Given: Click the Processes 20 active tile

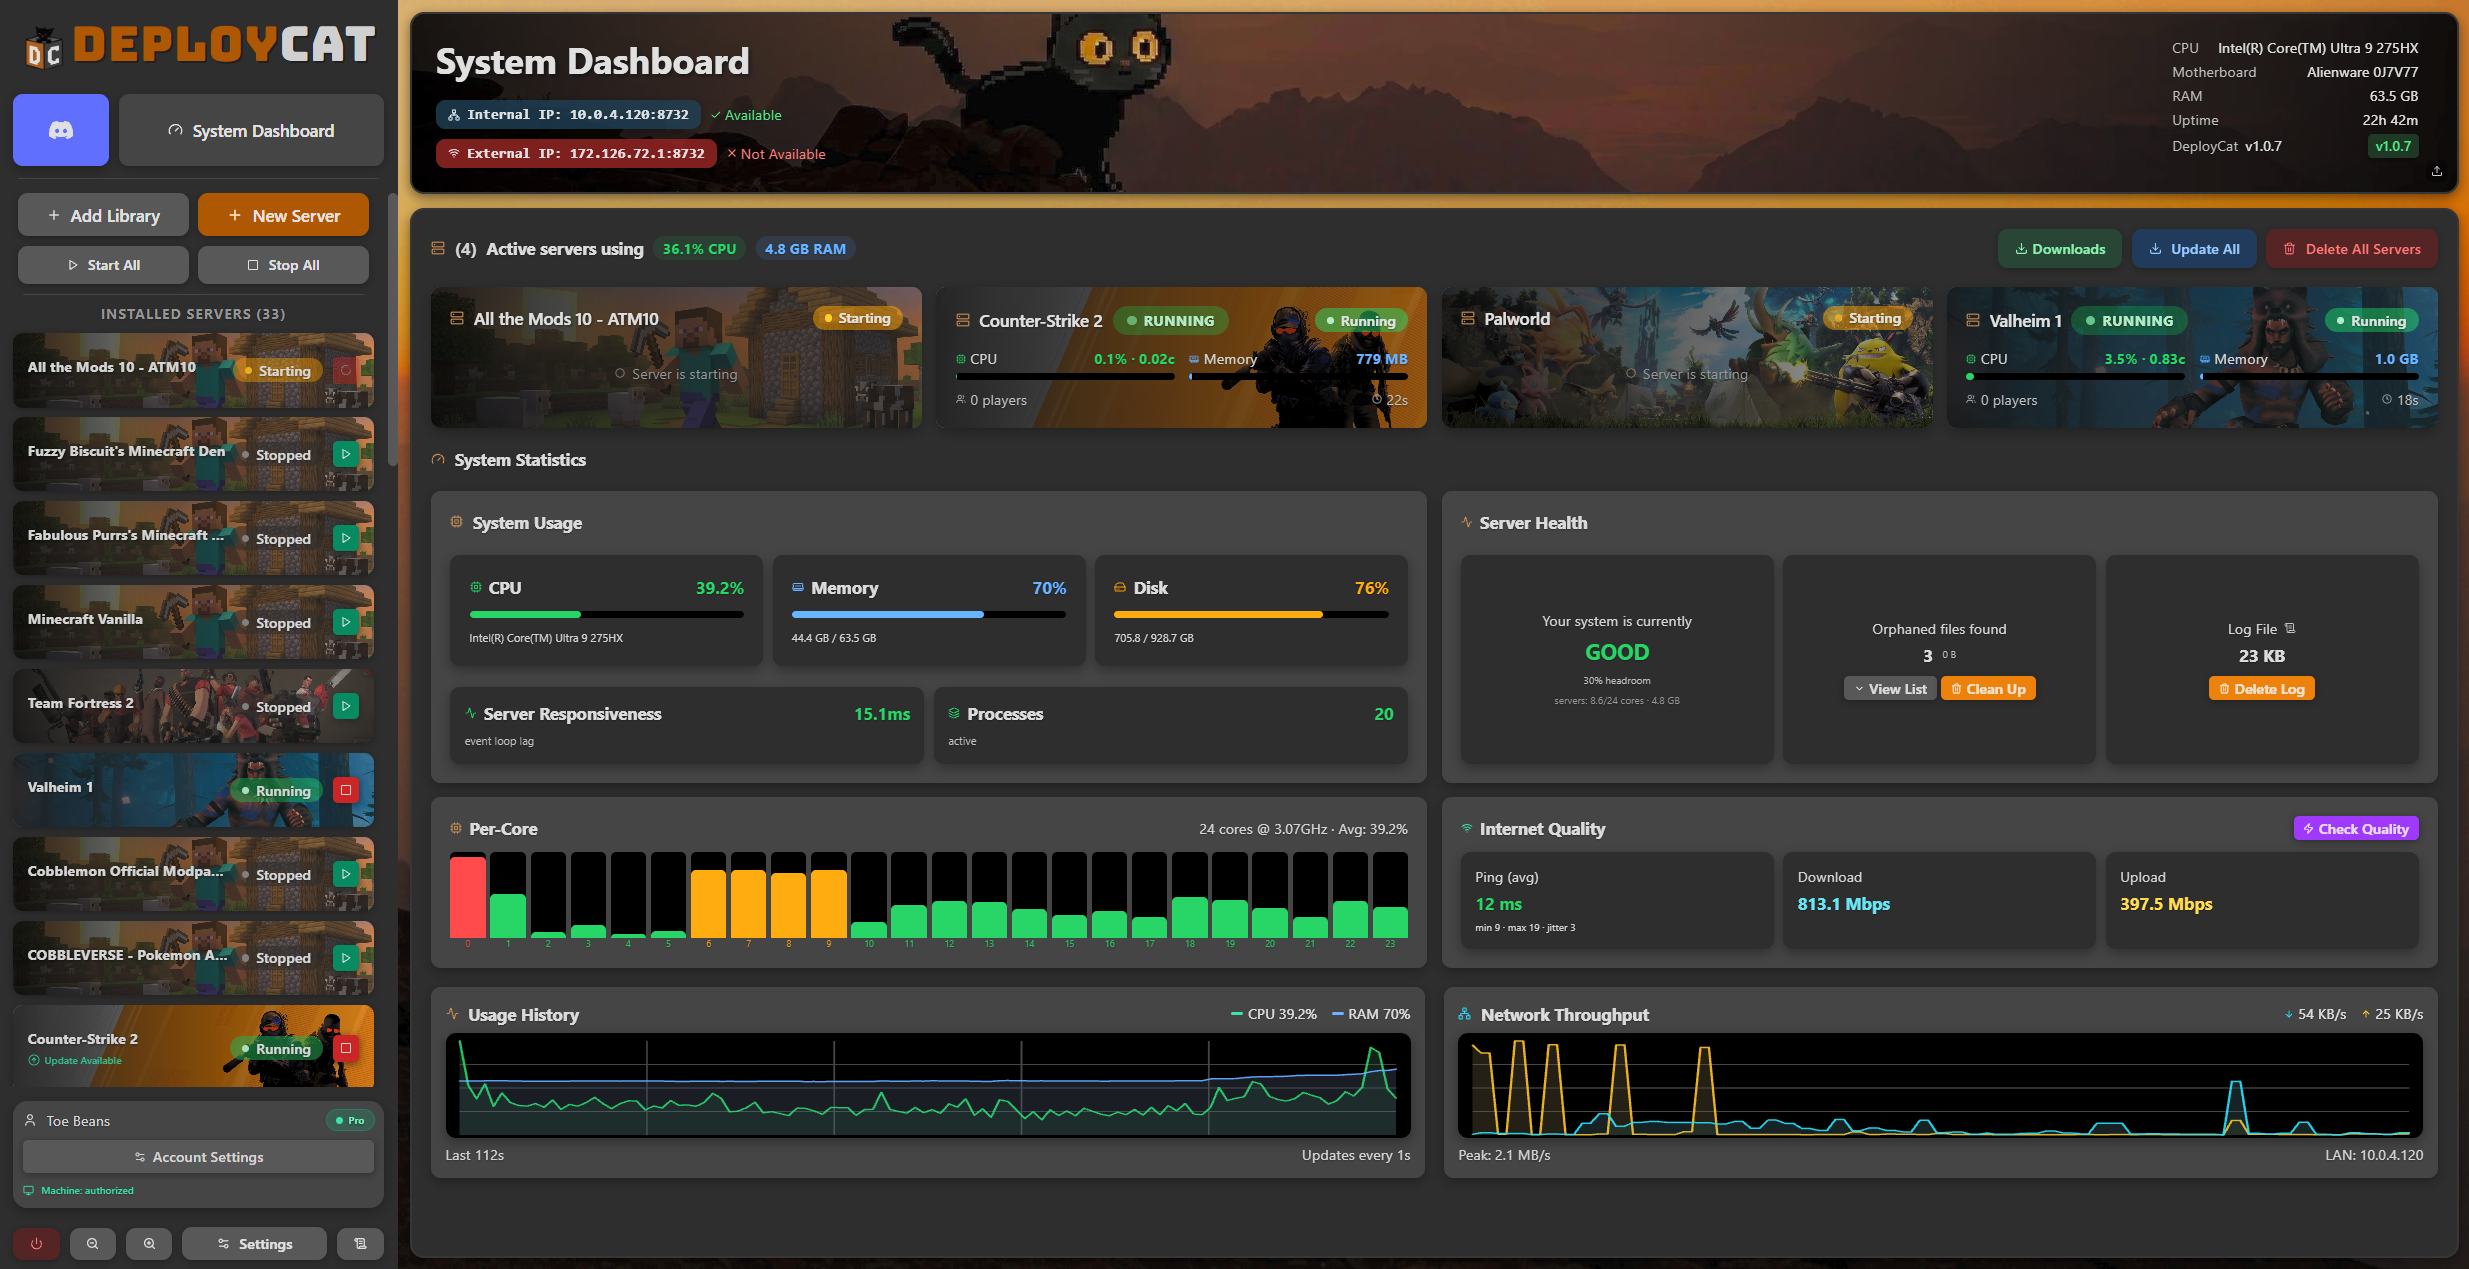Looking at the screenshot, I should pos(1170,725).
